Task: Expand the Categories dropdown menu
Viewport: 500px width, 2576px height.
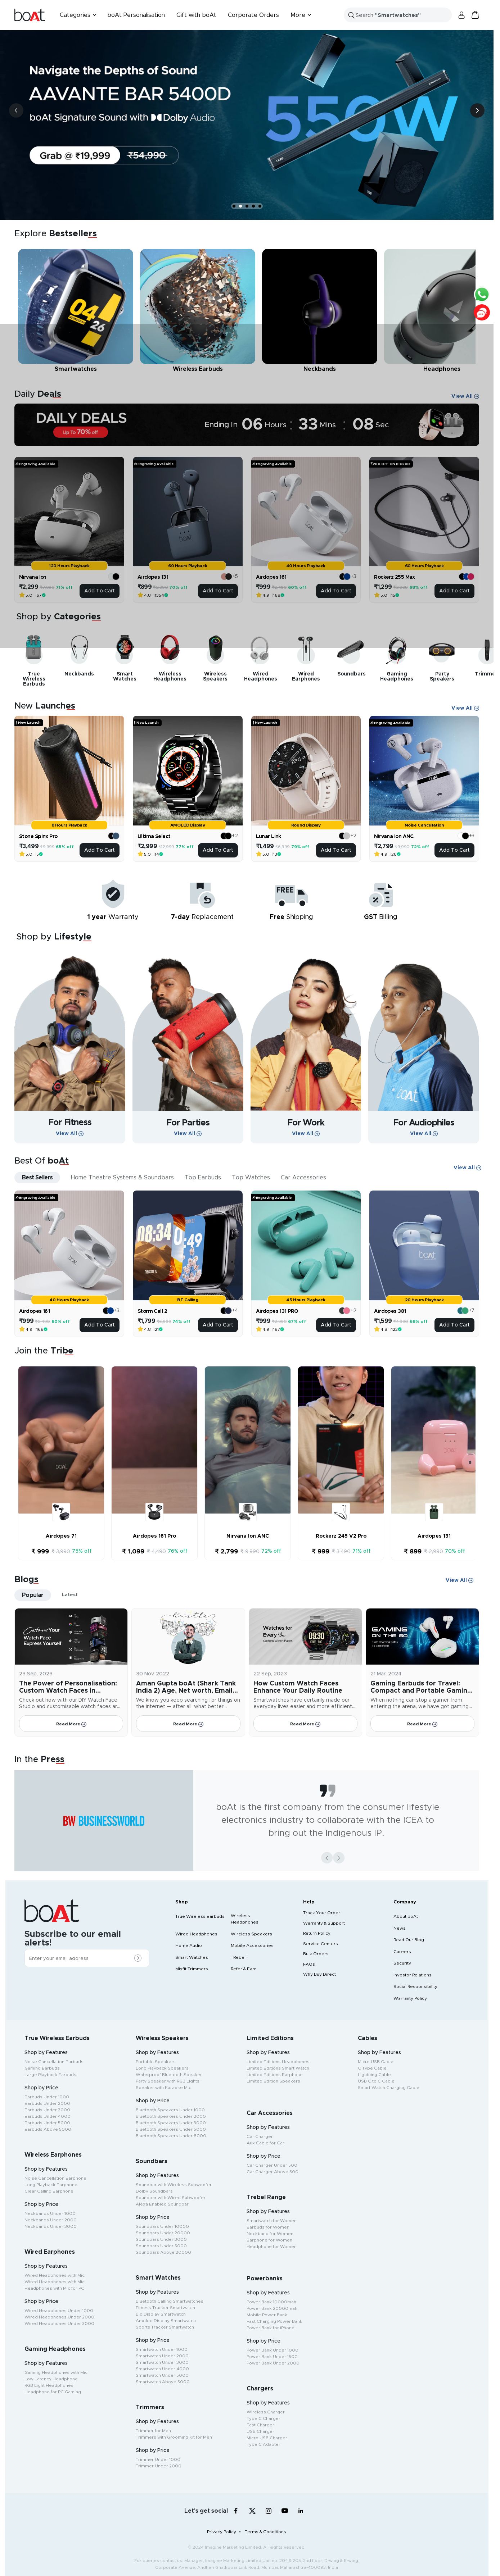Action: coord(78,15)
